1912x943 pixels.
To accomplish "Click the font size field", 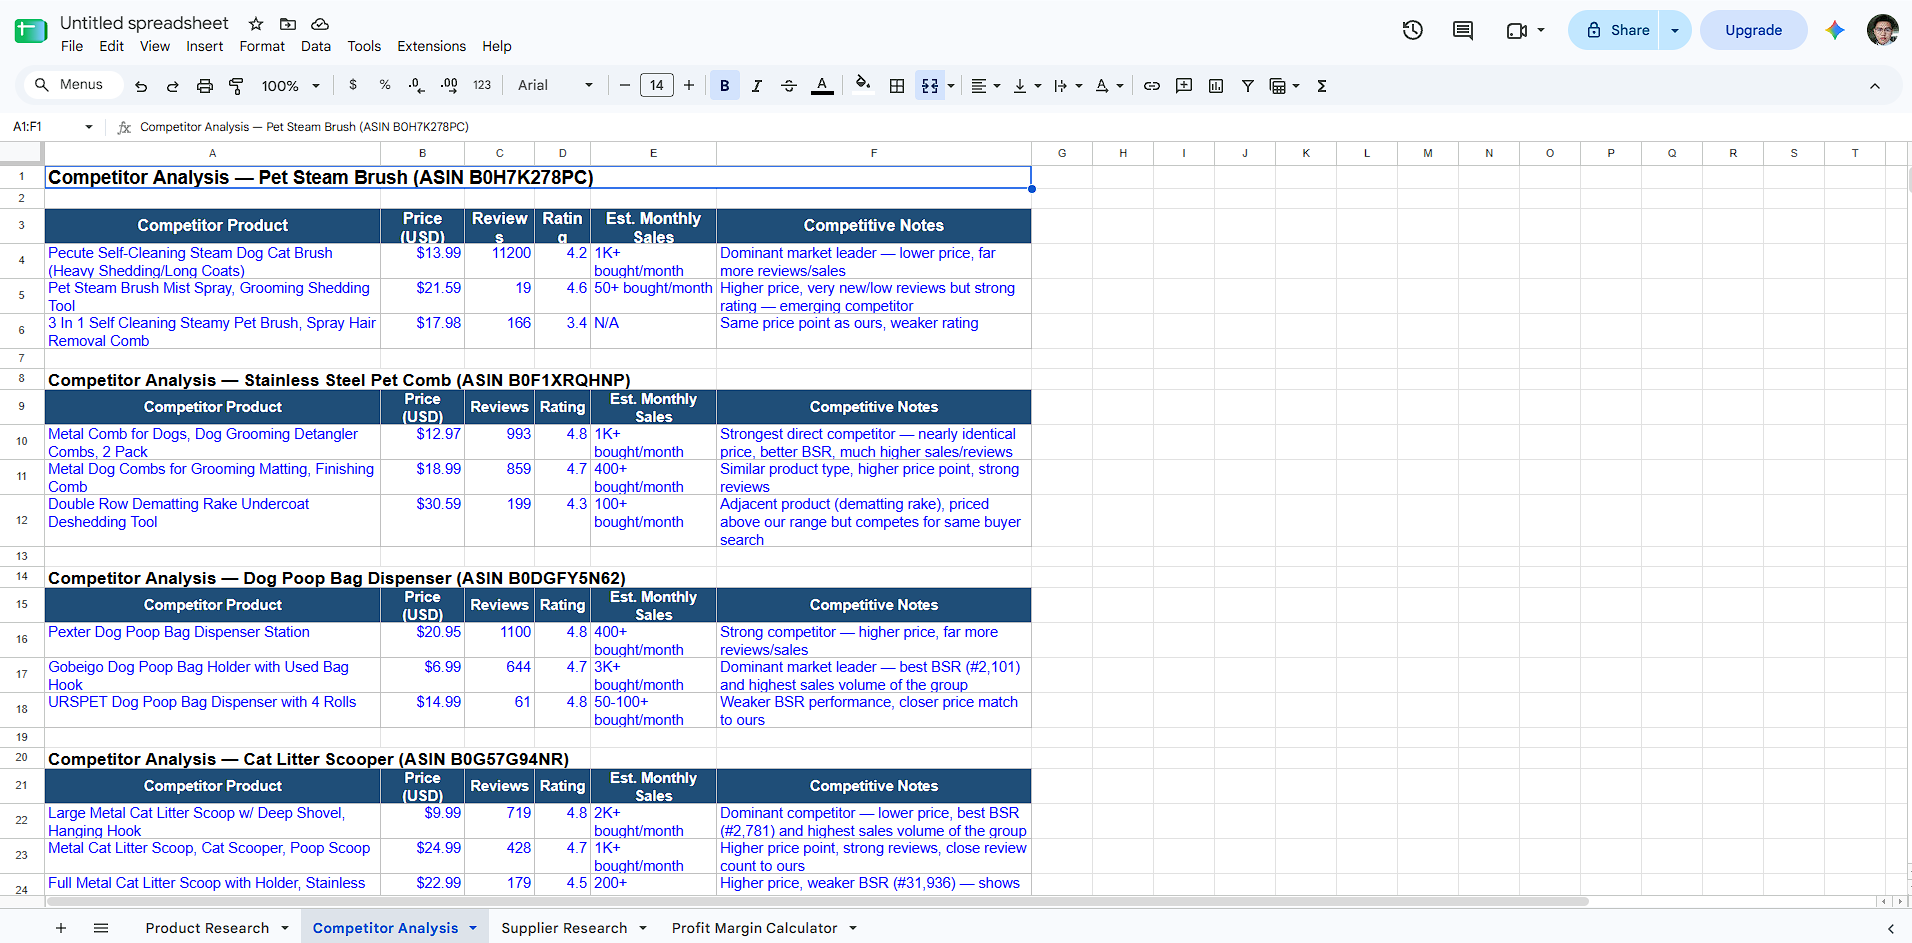I will (657, 86).
